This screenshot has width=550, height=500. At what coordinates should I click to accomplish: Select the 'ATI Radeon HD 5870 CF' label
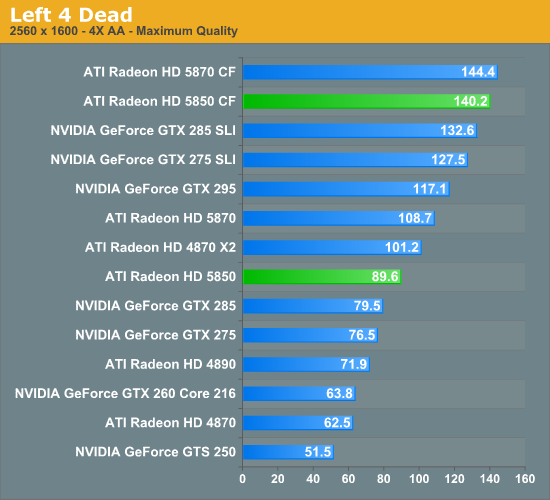coord(160,72)
